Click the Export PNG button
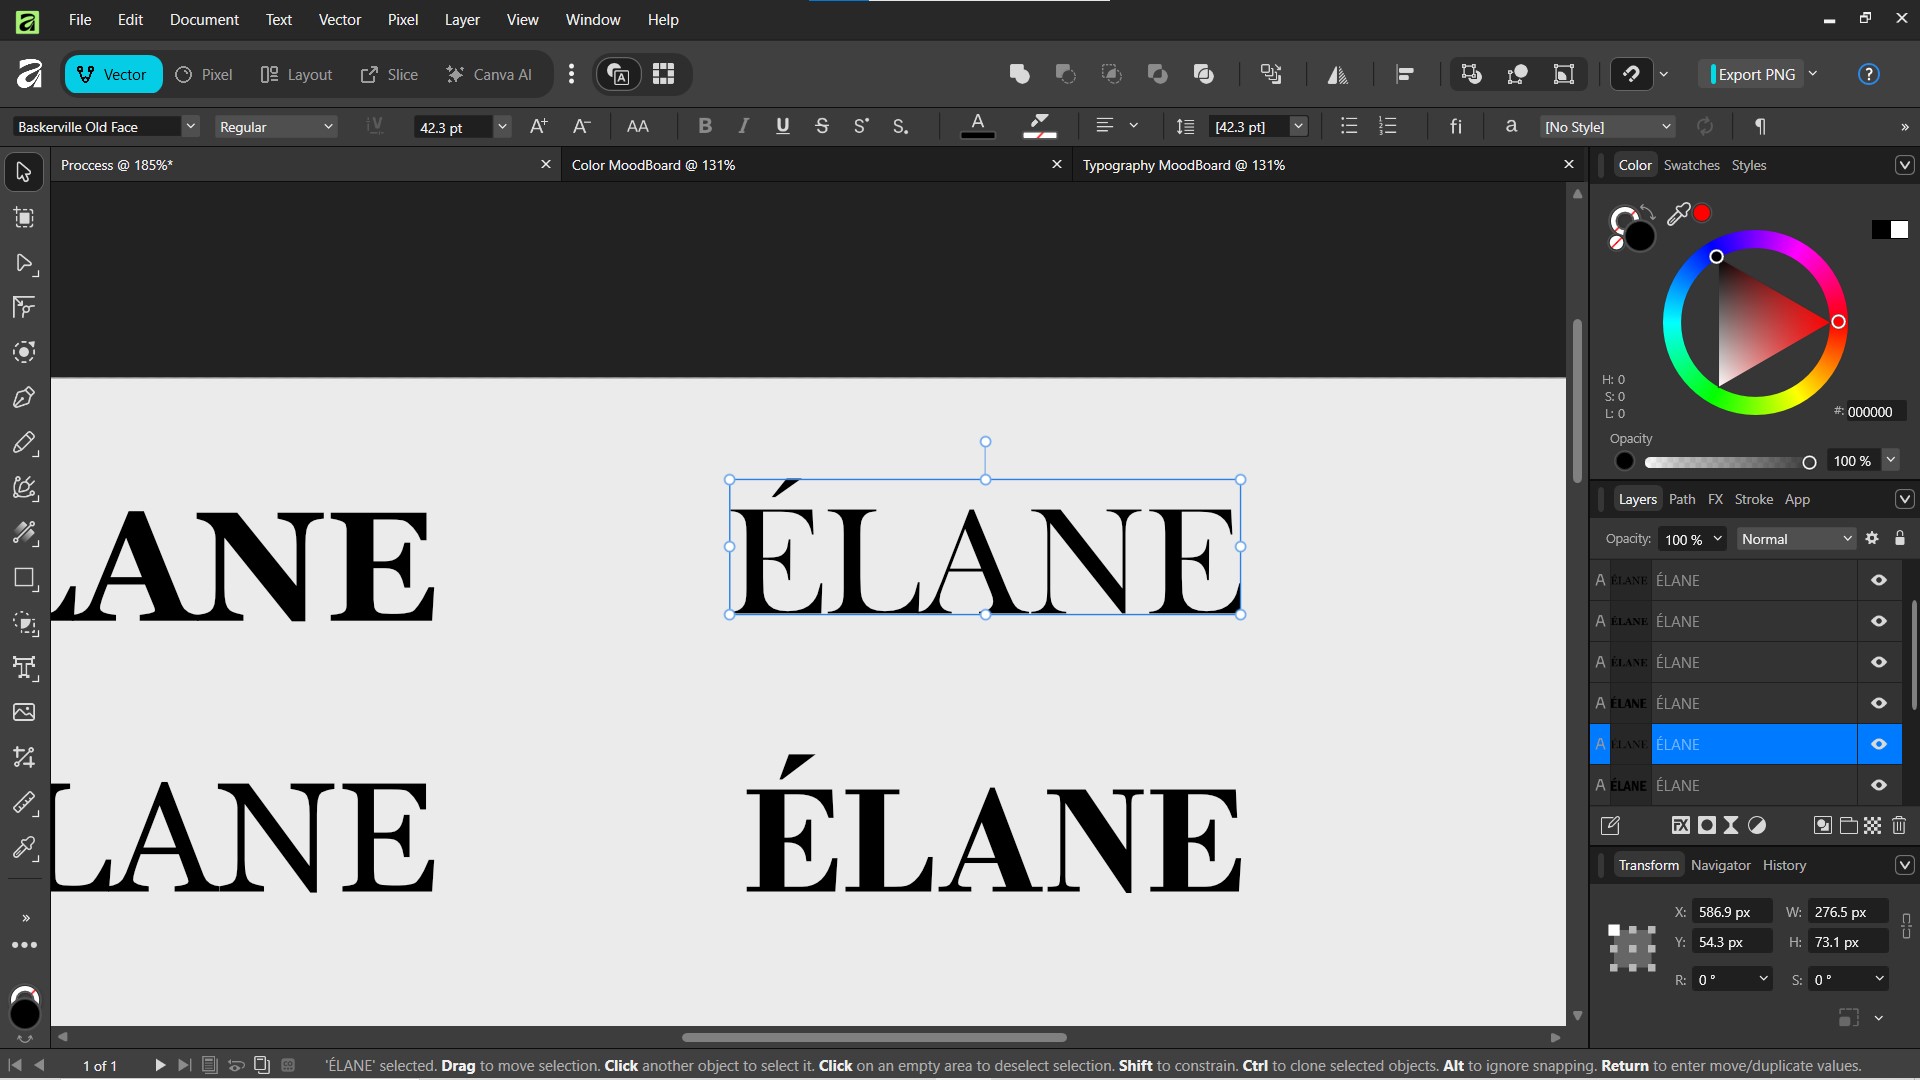 coord(1751,74)
